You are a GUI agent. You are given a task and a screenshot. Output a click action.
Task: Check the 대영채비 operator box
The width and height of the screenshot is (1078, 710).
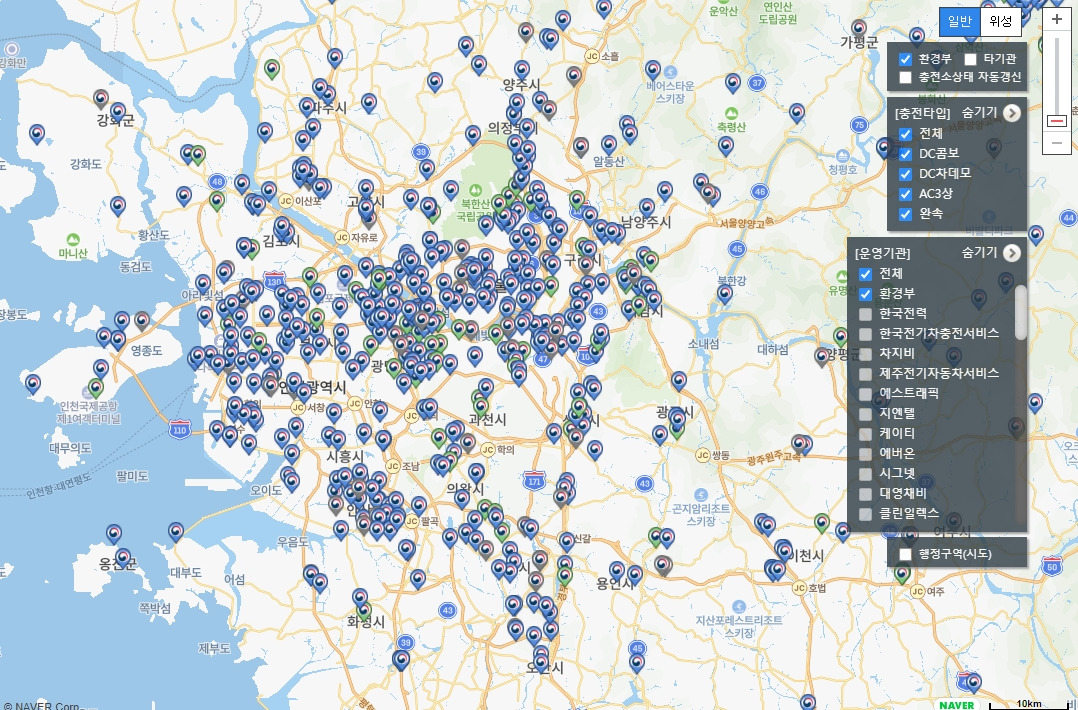(x=866, y=493)
